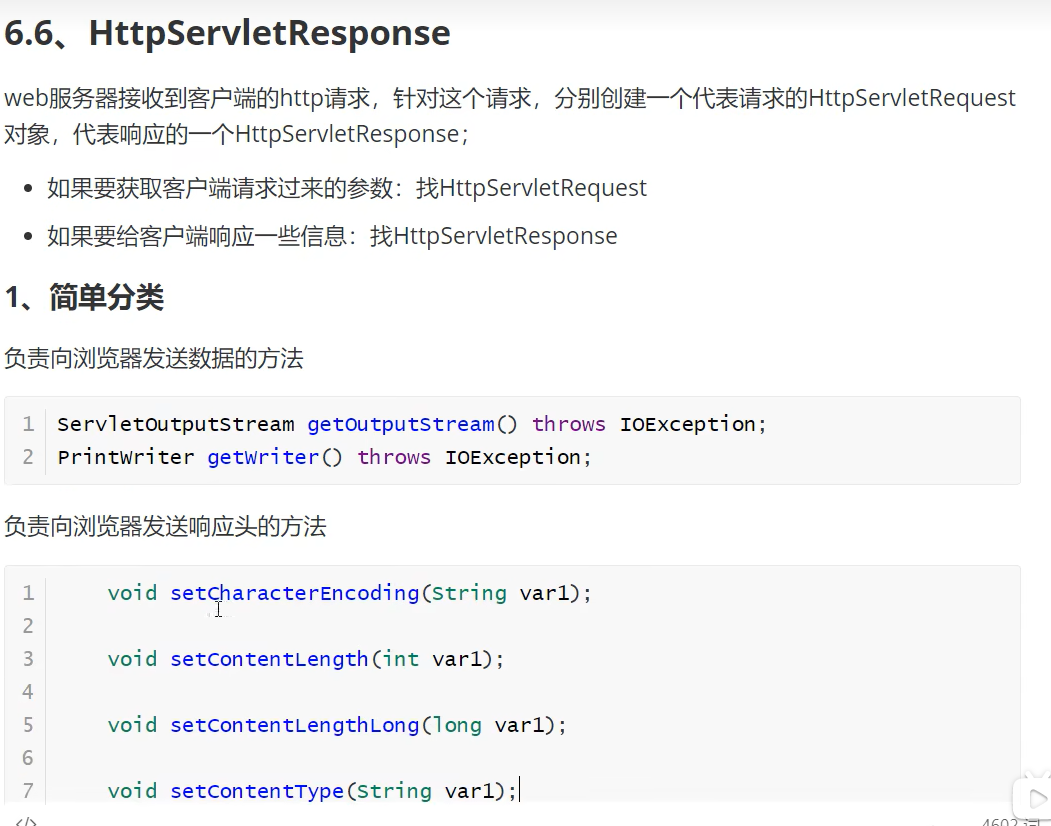The image size is (1051, 826).
Task: Click the 6.6 HttpServletResponse heading
Action: [x=228, y=33]
